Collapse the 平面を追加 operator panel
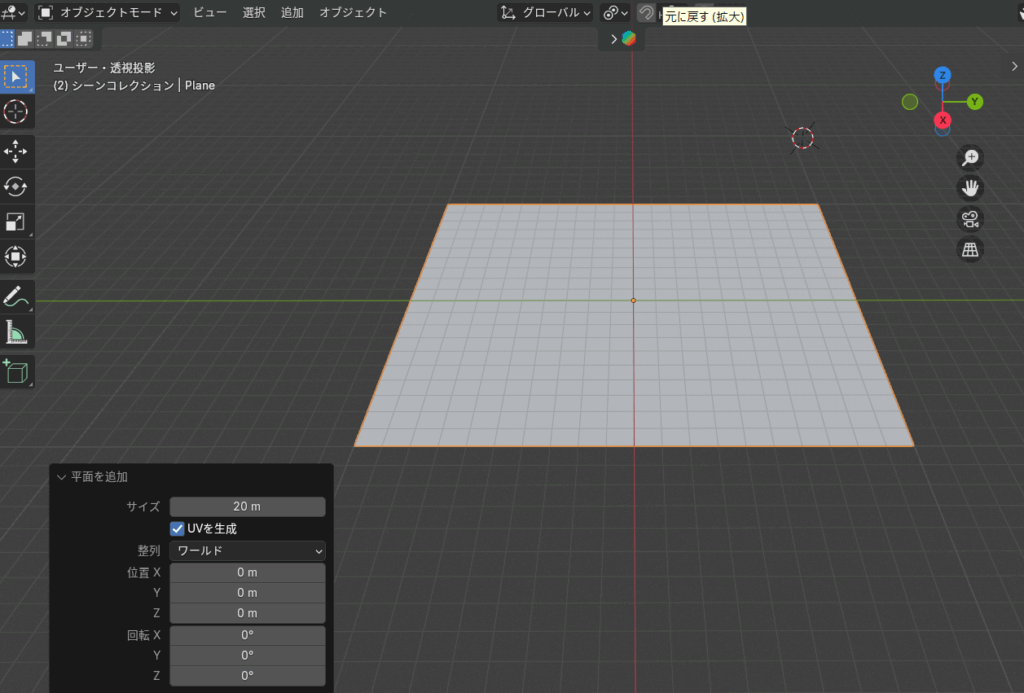This screenshot has width=1024, height=693. (63, 477)
